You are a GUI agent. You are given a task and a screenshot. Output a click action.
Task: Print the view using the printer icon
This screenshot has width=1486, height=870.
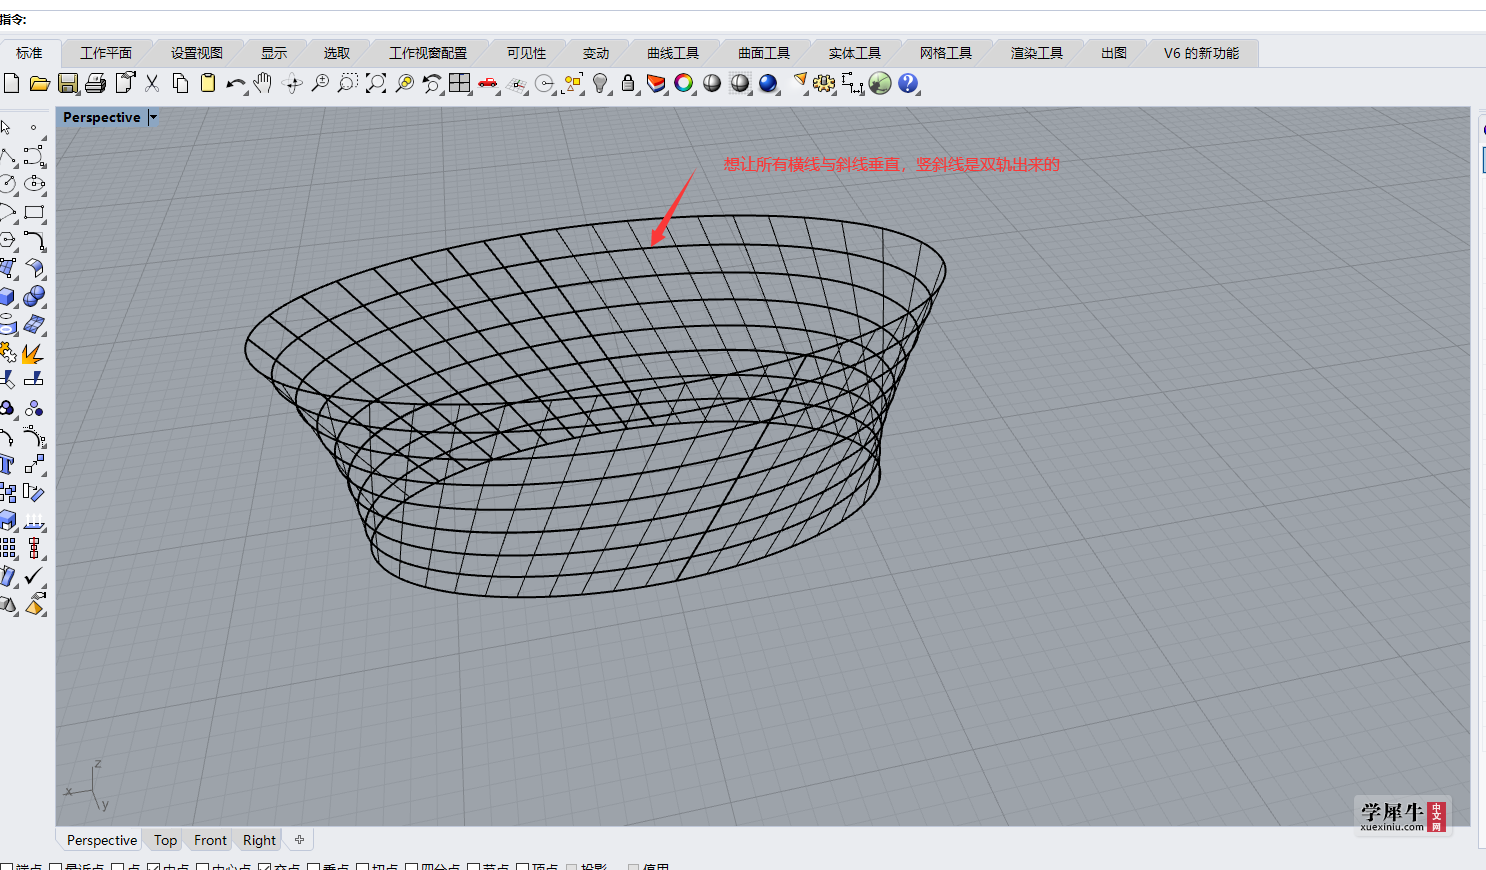pyautogui.click(x=96, y=83)
